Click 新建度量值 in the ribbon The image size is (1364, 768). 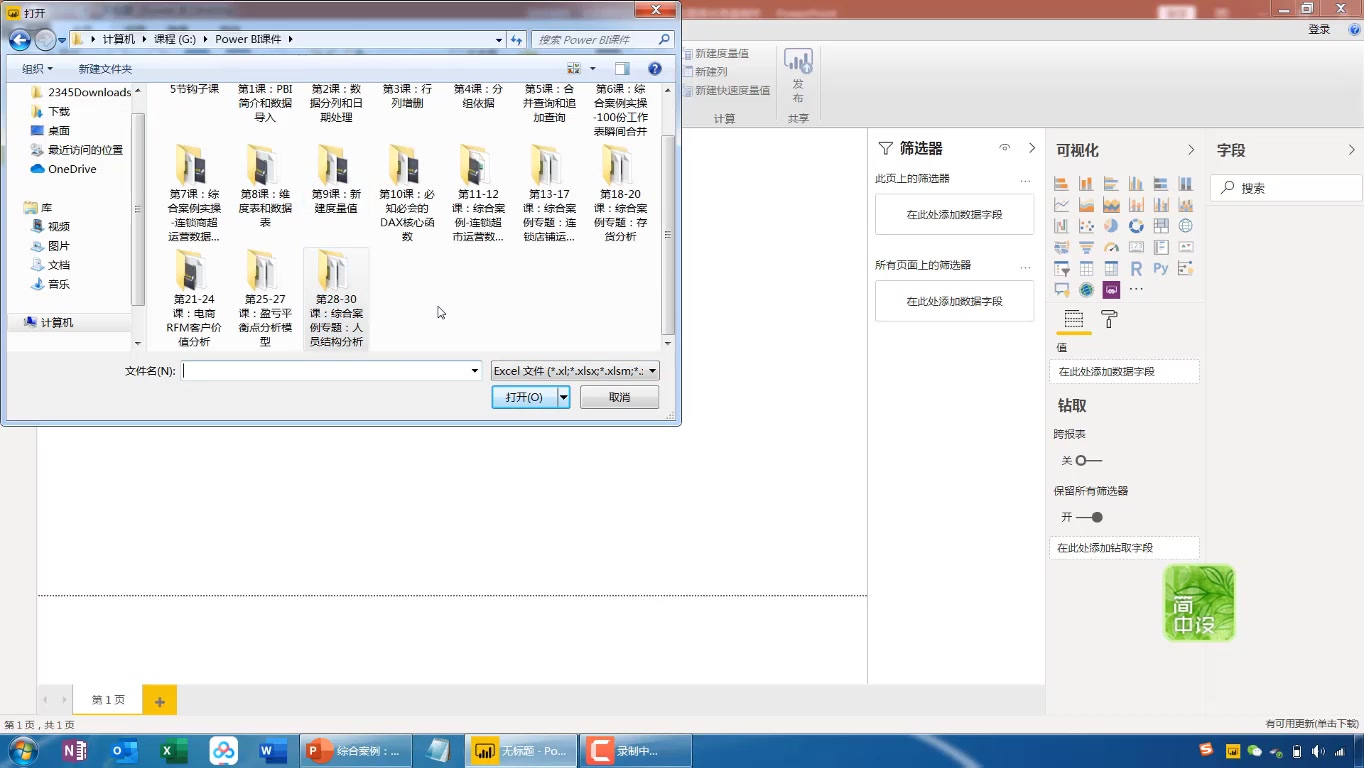click(715, 53)
